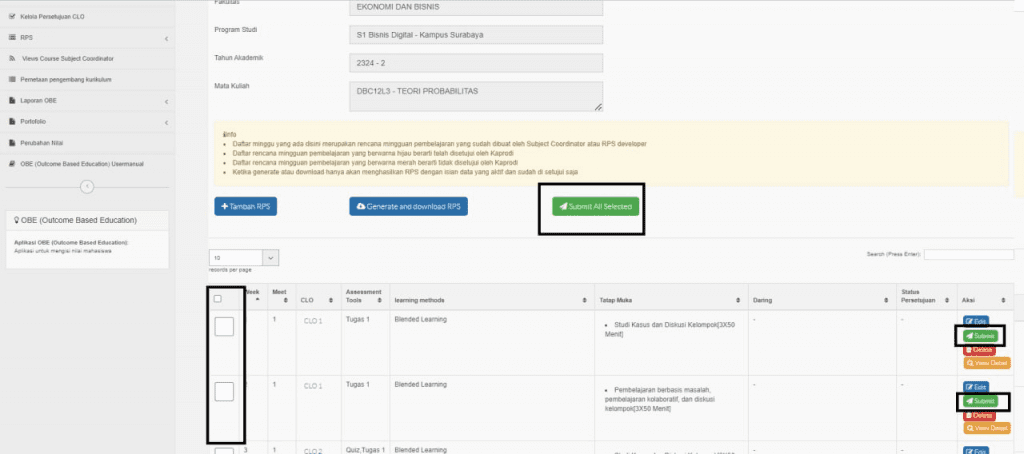Screen dimensions: 1024x454
Task: Delete the second row's weekly plan
Action: (979, 414)
